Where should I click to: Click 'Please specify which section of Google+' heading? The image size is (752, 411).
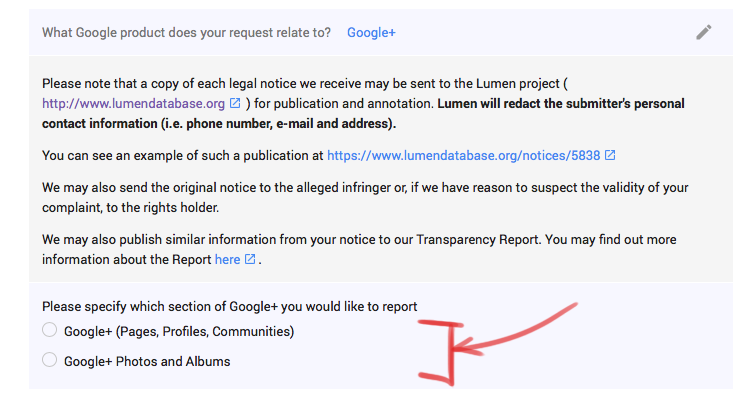(x=229, y=306)
